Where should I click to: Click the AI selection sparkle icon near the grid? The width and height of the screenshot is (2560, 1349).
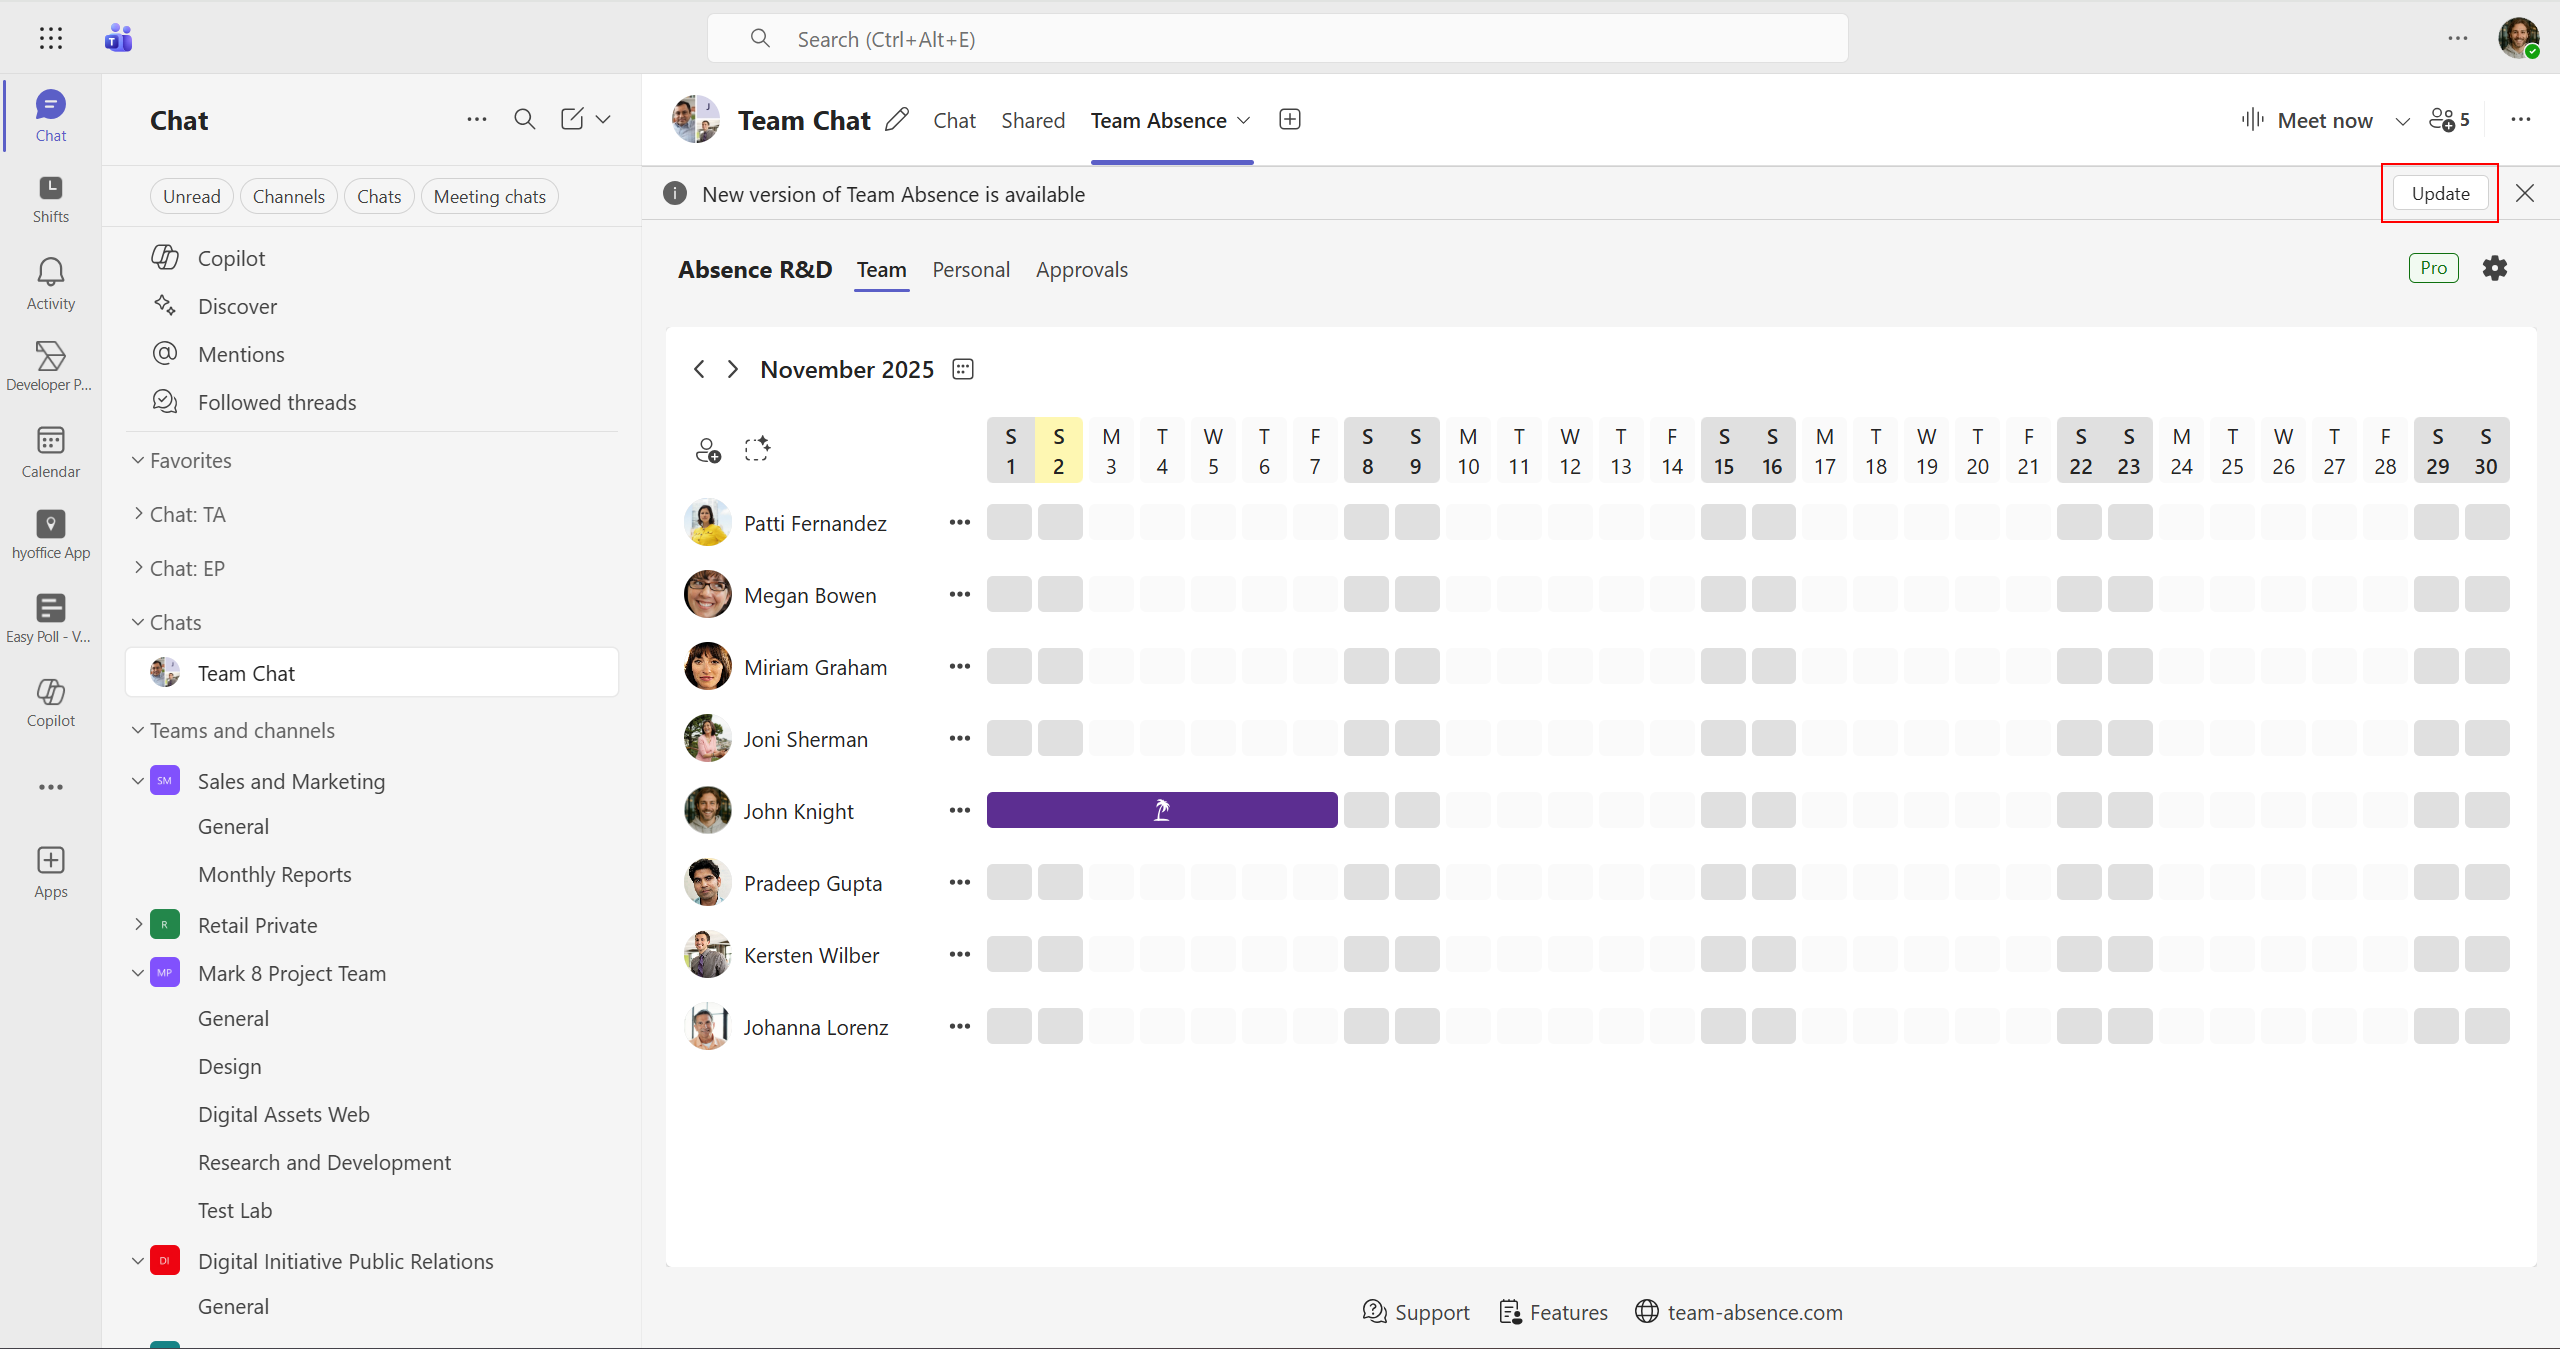(x=758, y=449)
